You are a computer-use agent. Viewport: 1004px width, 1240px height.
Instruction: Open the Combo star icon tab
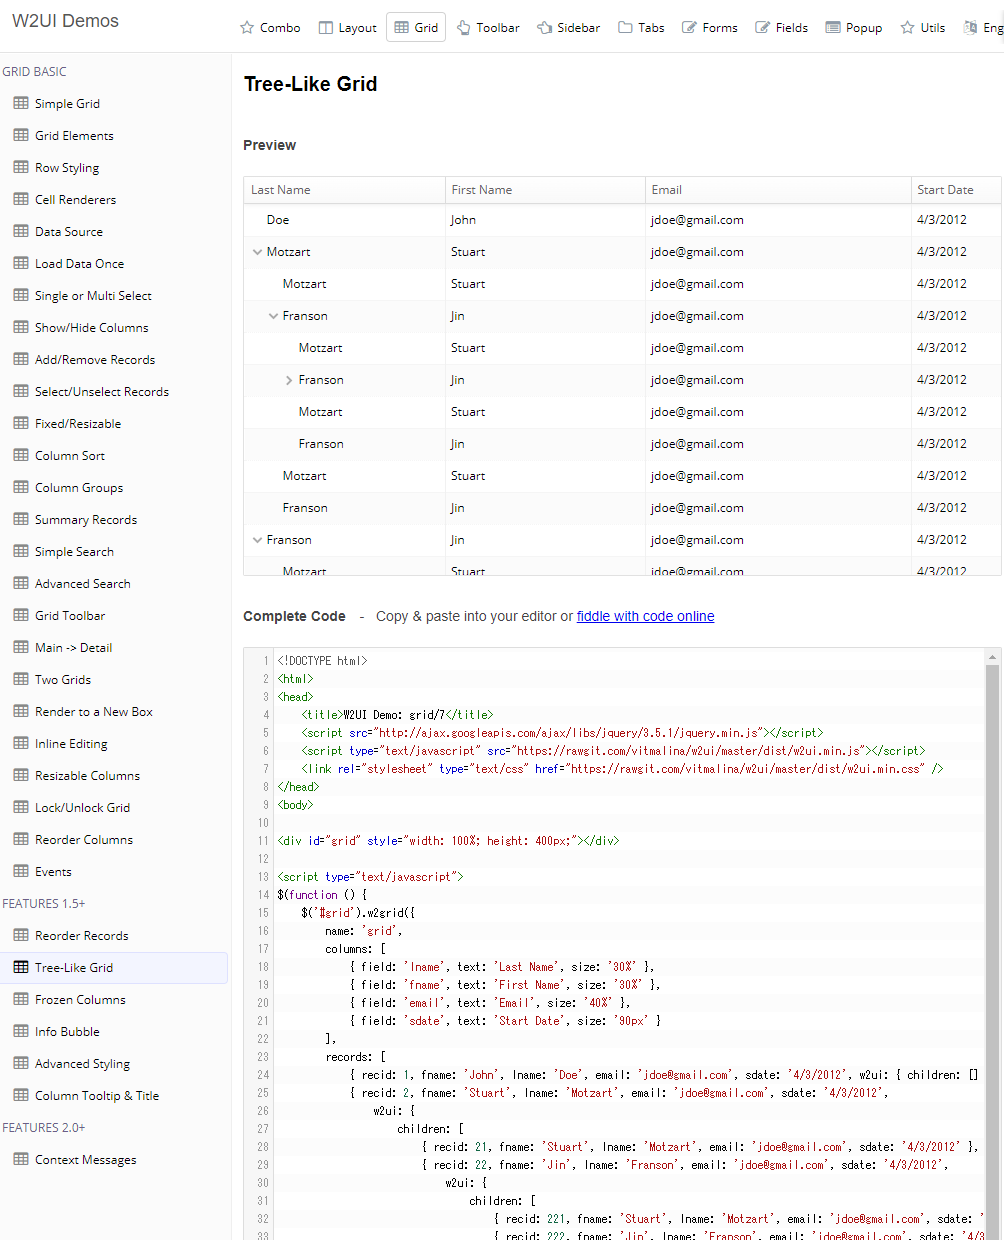[x=247, y=28]
